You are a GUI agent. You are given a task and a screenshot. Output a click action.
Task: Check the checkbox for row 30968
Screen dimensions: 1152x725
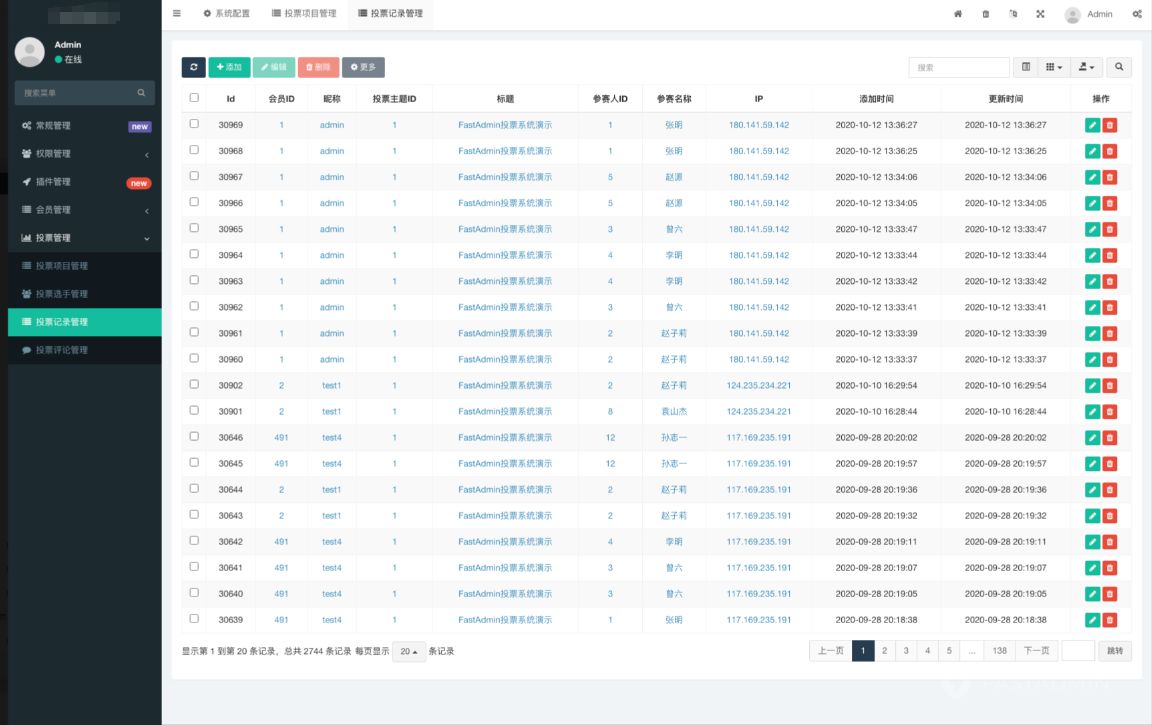pos(194,149)
